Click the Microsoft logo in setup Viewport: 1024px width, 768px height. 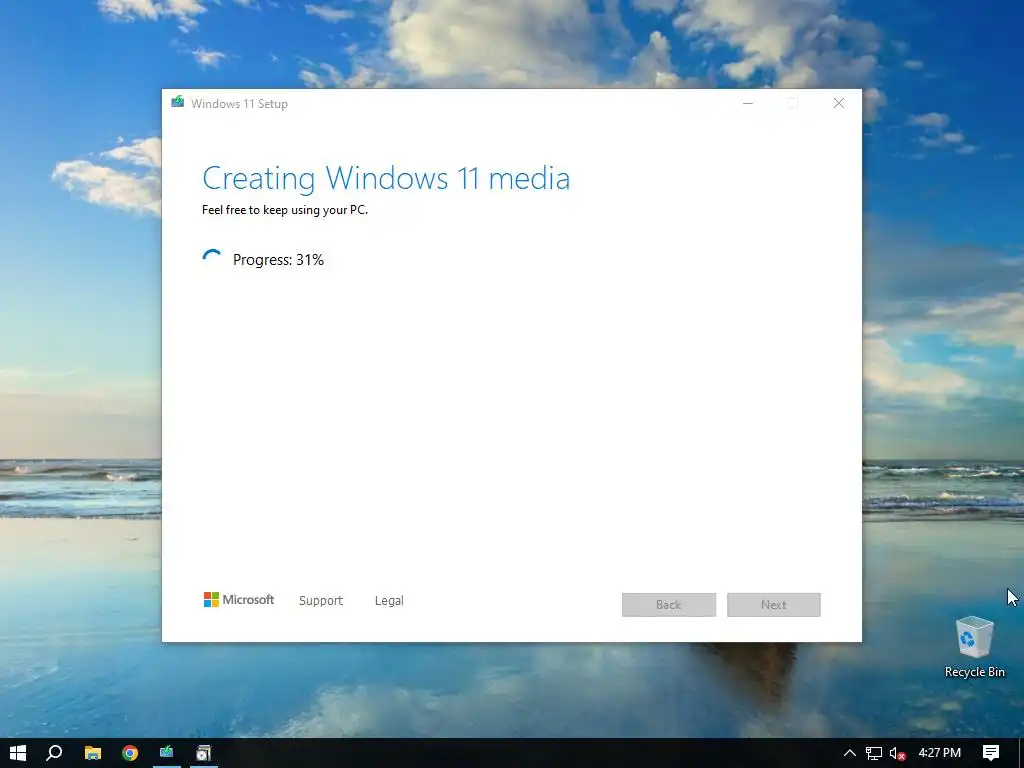(x=239, y=600)
